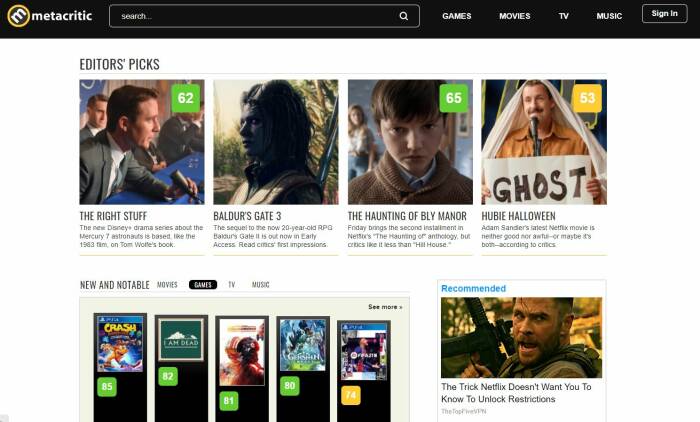The width and height of the screenshot is (700, 422).
Task: Open the Music menu
Action: (x=609, y=16)
